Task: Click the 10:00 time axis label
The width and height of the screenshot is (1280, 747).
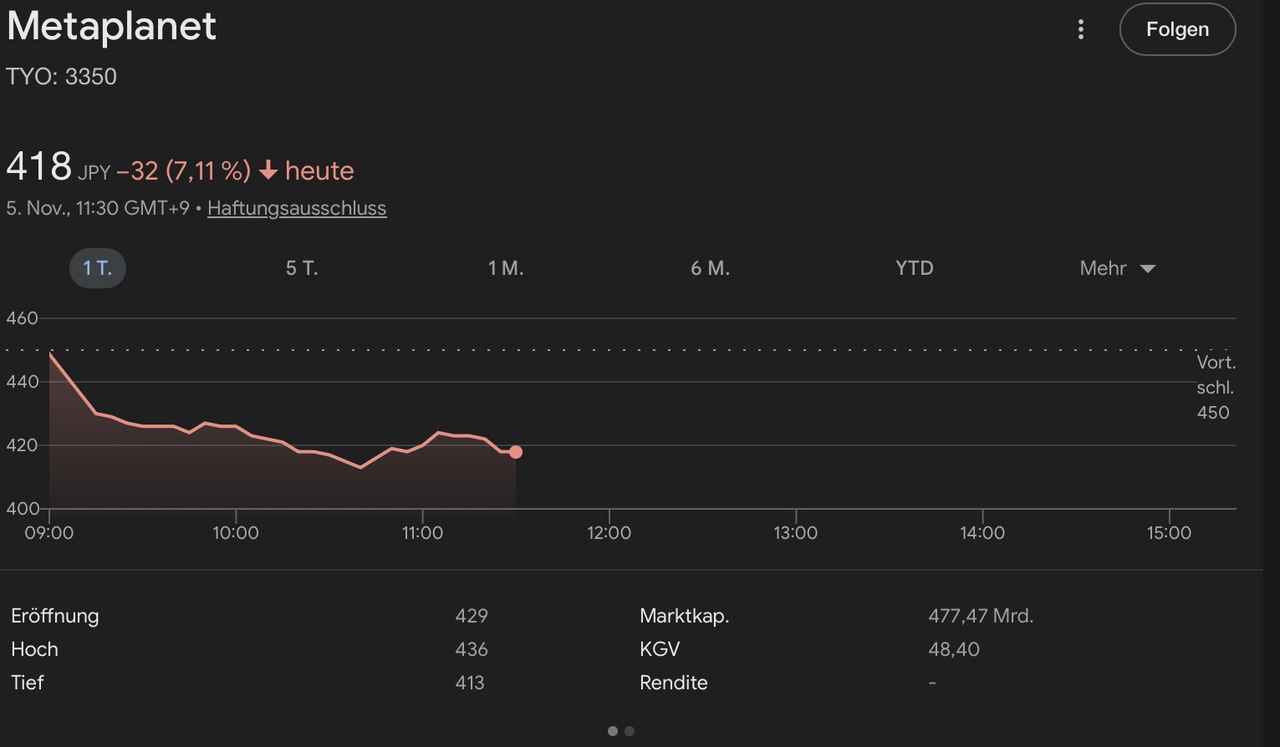Action: 235,533
